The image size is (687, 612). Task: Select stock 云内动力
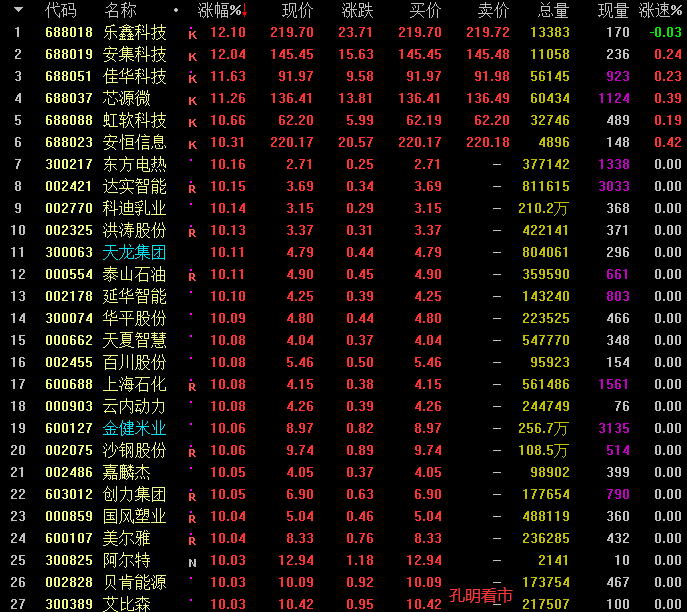tap(135, 406)
